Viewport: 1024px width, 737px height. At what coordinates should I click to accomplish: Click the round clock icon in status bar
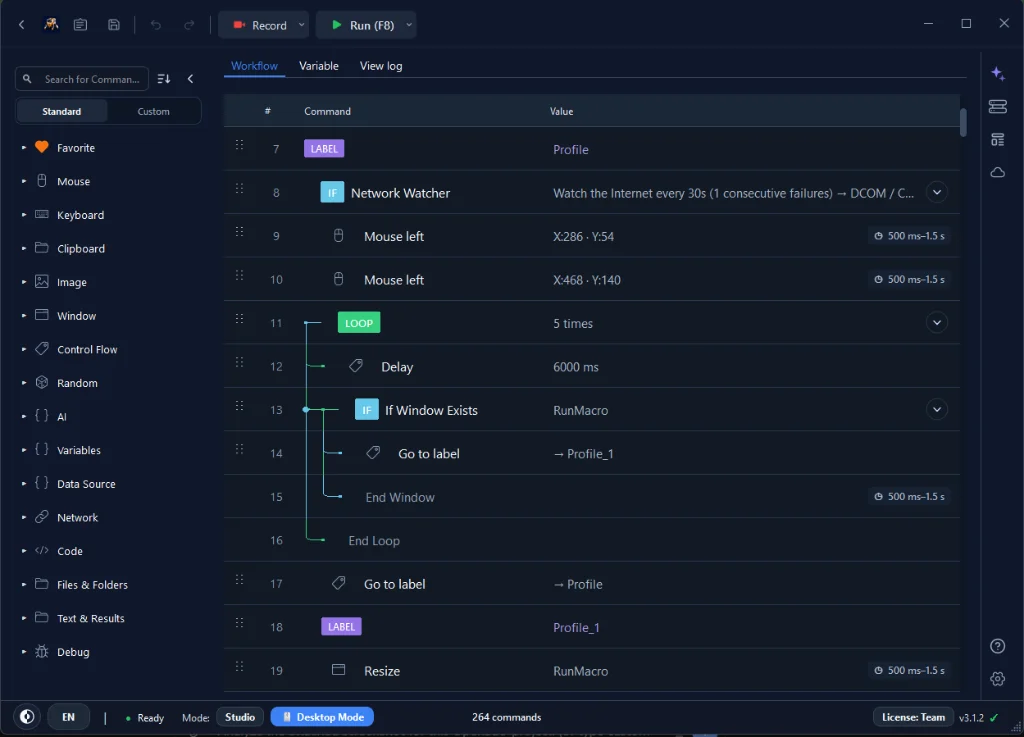27,717
